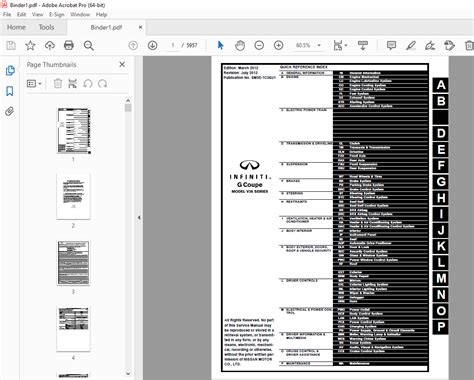Select page 1 thumbnail

click(x=73, y=131)
